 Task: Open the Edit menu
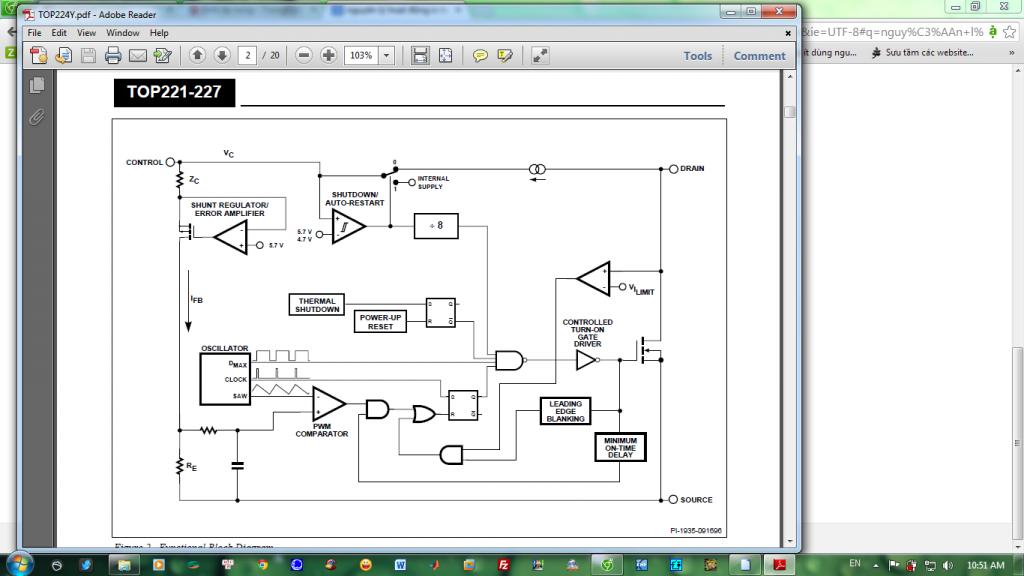[x=59, y=33]
